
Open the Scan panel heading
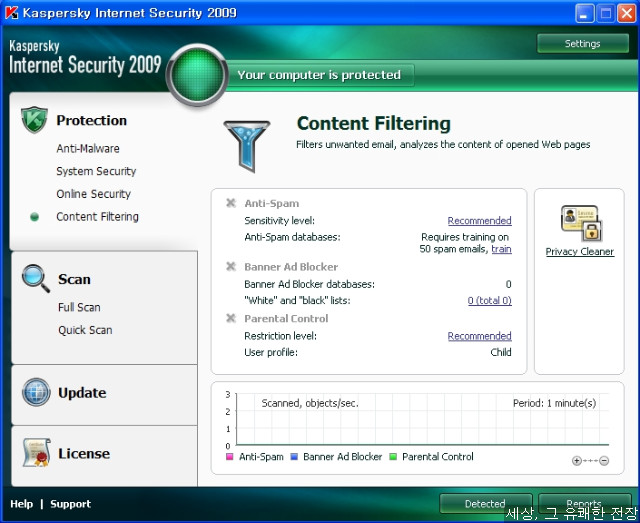pos(74,279)
